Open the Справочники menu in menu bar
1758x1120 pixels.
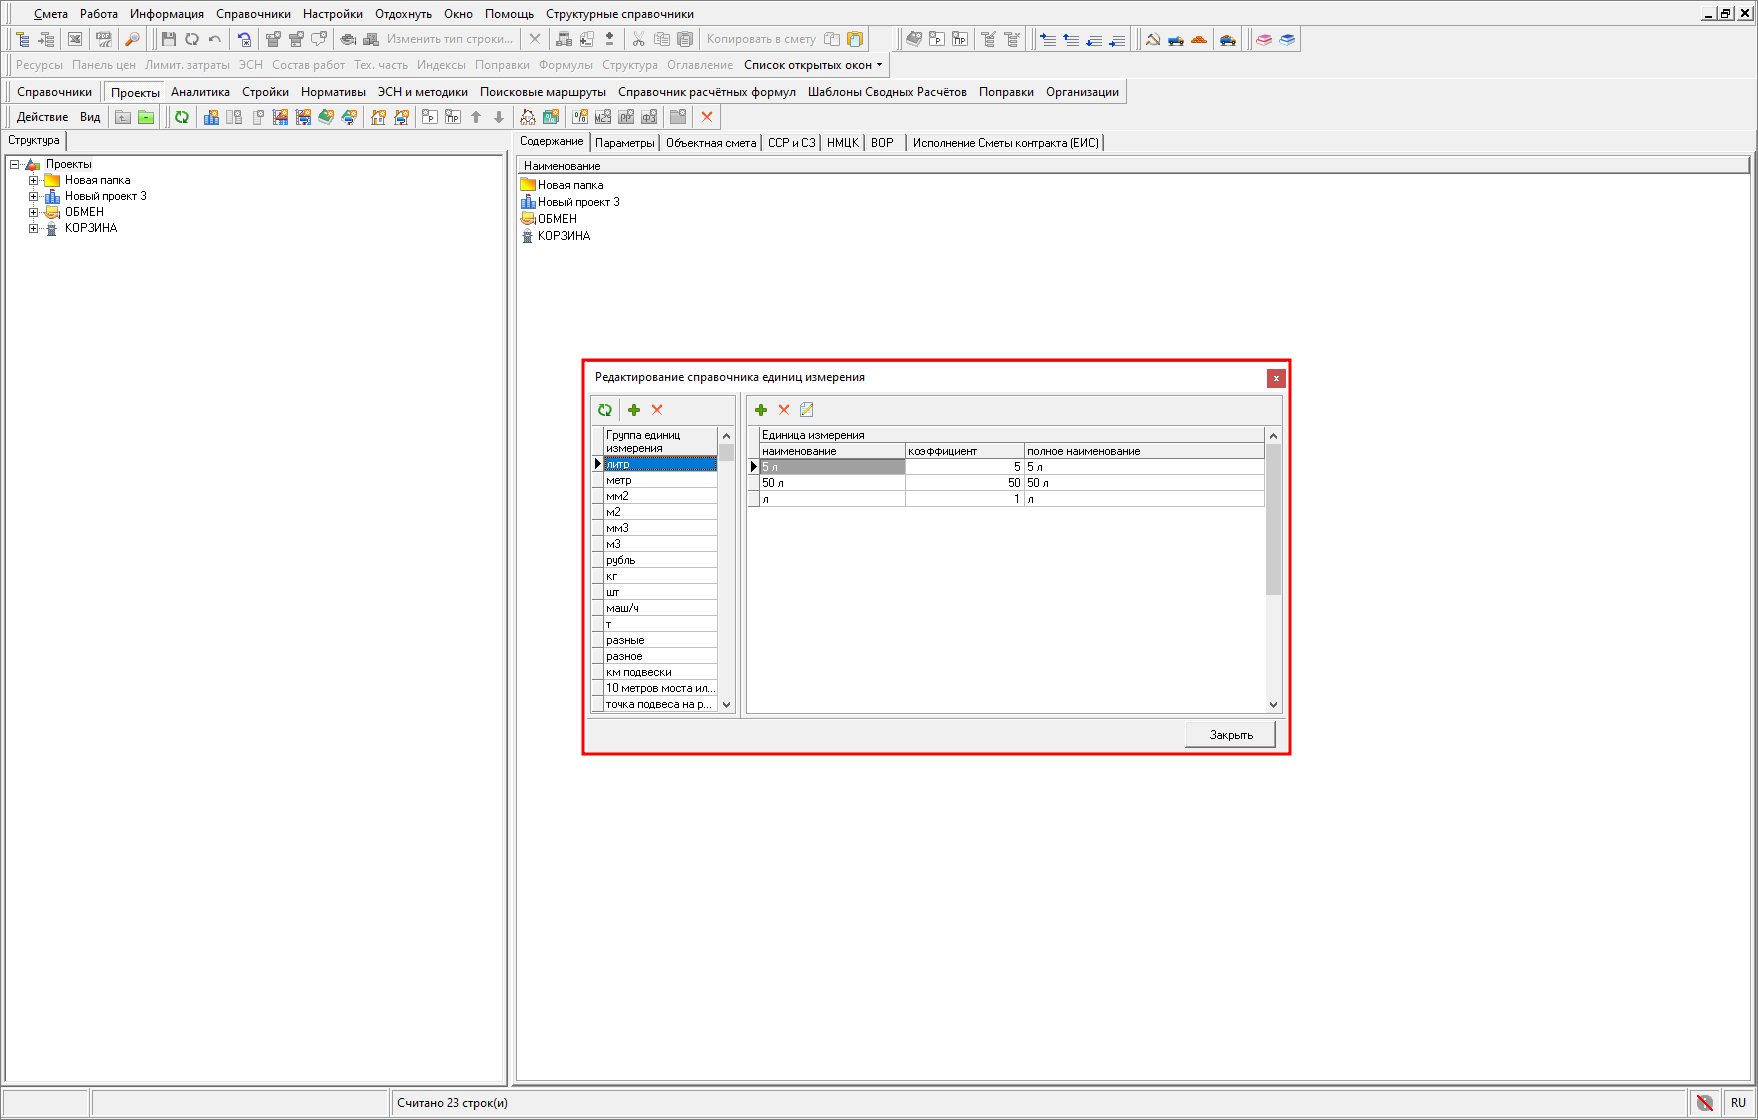point(253,14)
